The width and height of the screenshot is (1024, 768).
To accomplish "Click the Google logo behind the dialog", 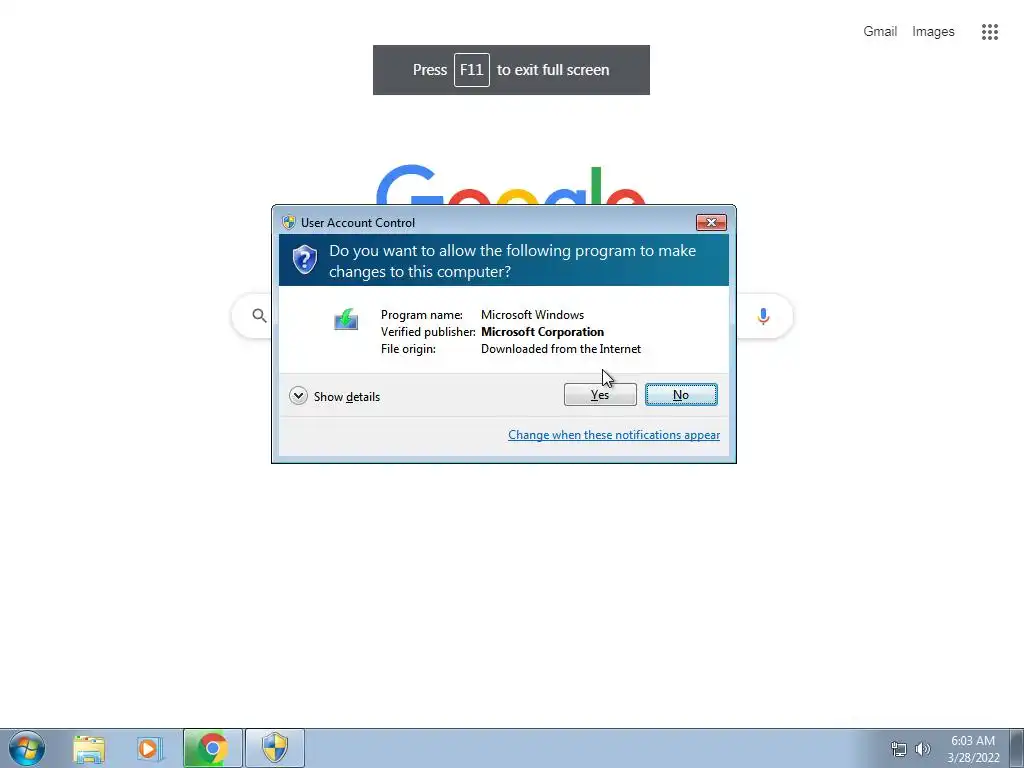I will coord(511,185).
